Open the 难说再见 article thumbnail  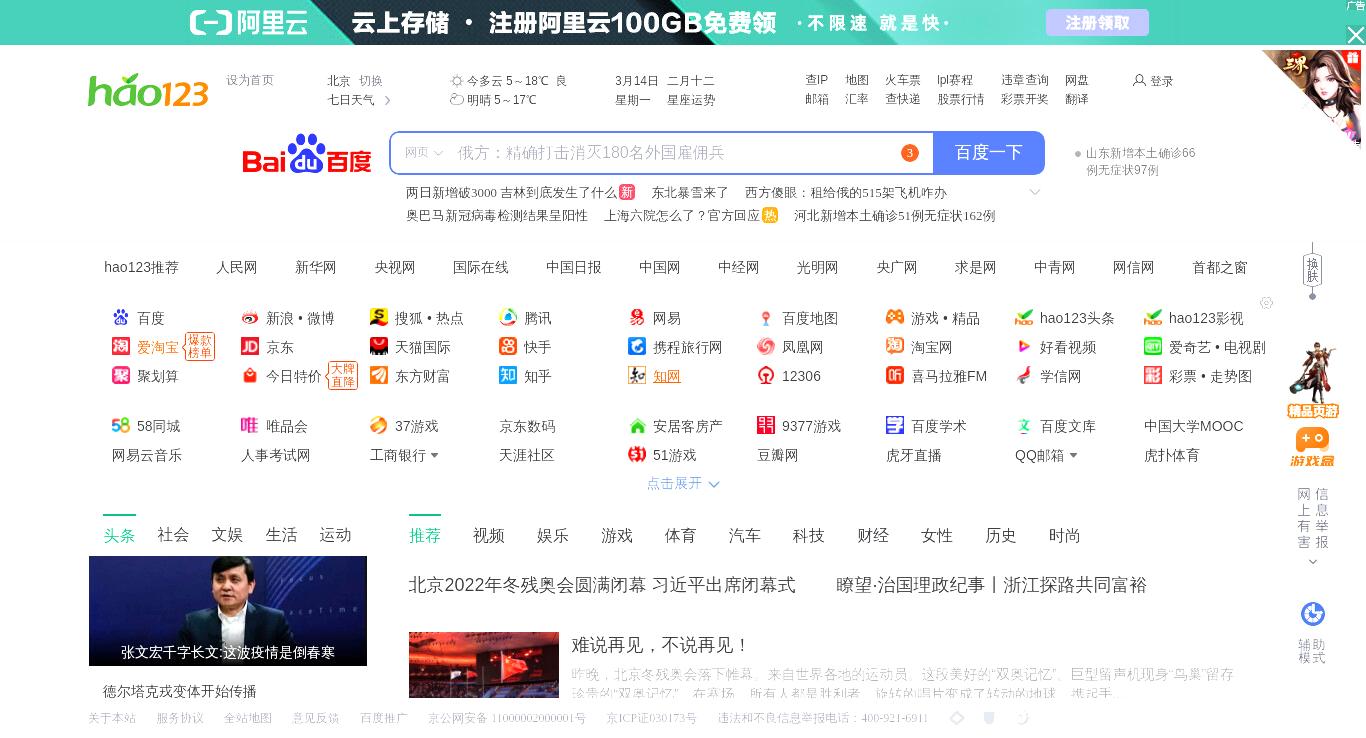click(x=484, y=665)
